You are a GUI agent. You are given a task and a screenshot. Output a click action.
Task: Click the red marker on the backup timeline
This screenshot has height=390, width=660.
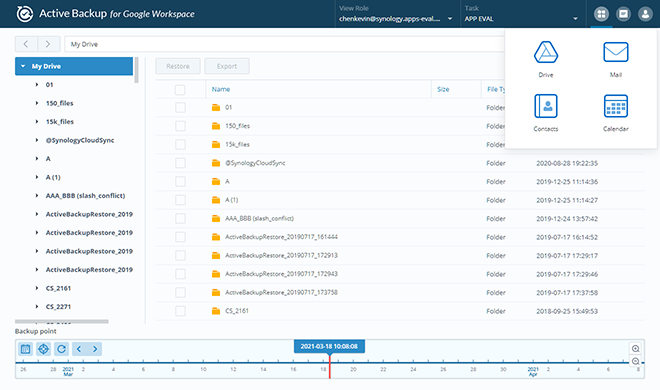coord(330,366)
